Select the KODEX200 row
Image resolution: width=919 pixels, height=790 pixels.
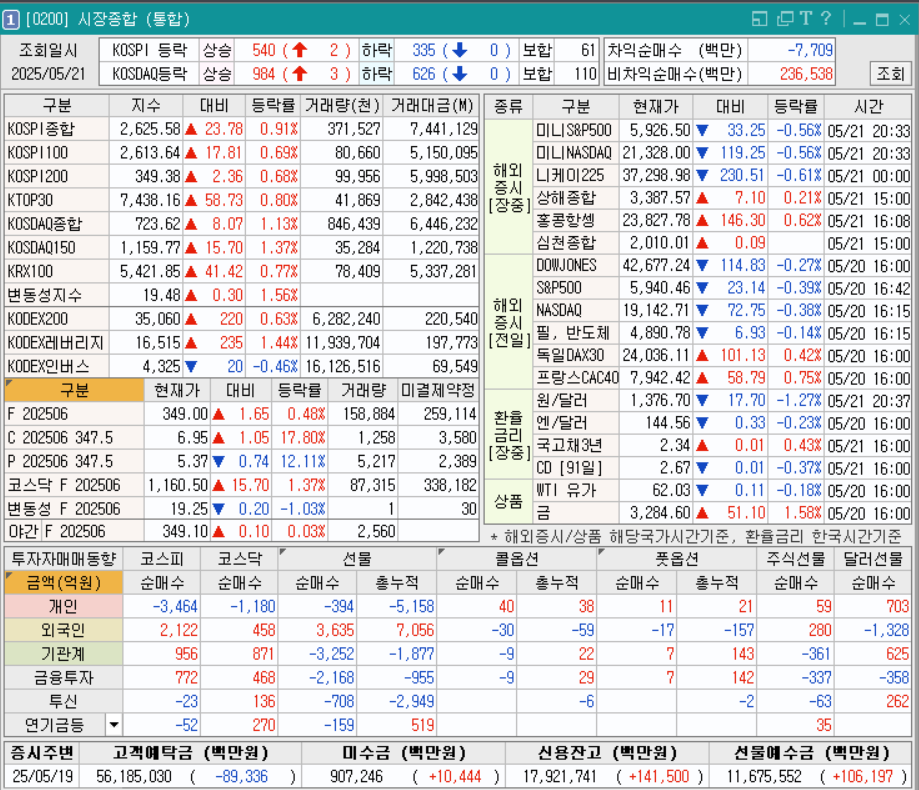tap(241, 319)
